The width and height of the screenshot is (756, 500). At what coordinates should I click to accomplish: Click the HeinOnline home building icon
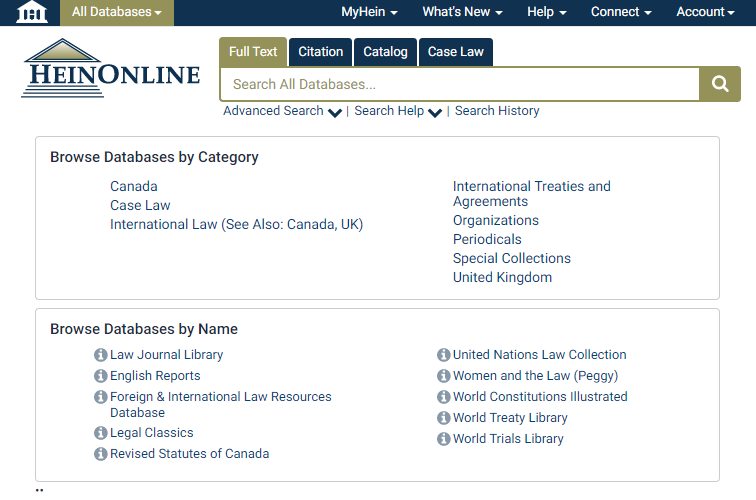click(31, 12)
